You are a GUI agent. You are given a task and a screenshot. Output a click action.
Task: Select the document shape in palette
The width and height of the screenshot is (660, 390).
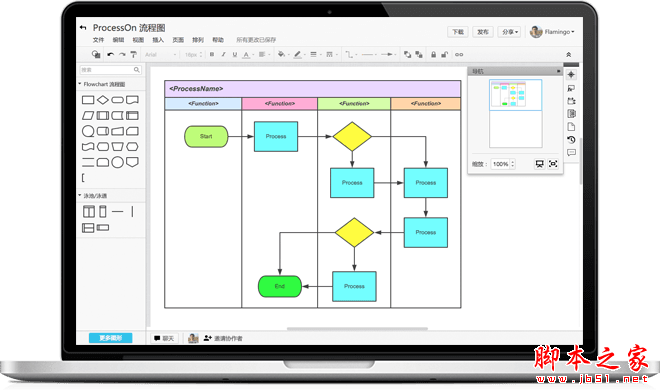(132, 100)
